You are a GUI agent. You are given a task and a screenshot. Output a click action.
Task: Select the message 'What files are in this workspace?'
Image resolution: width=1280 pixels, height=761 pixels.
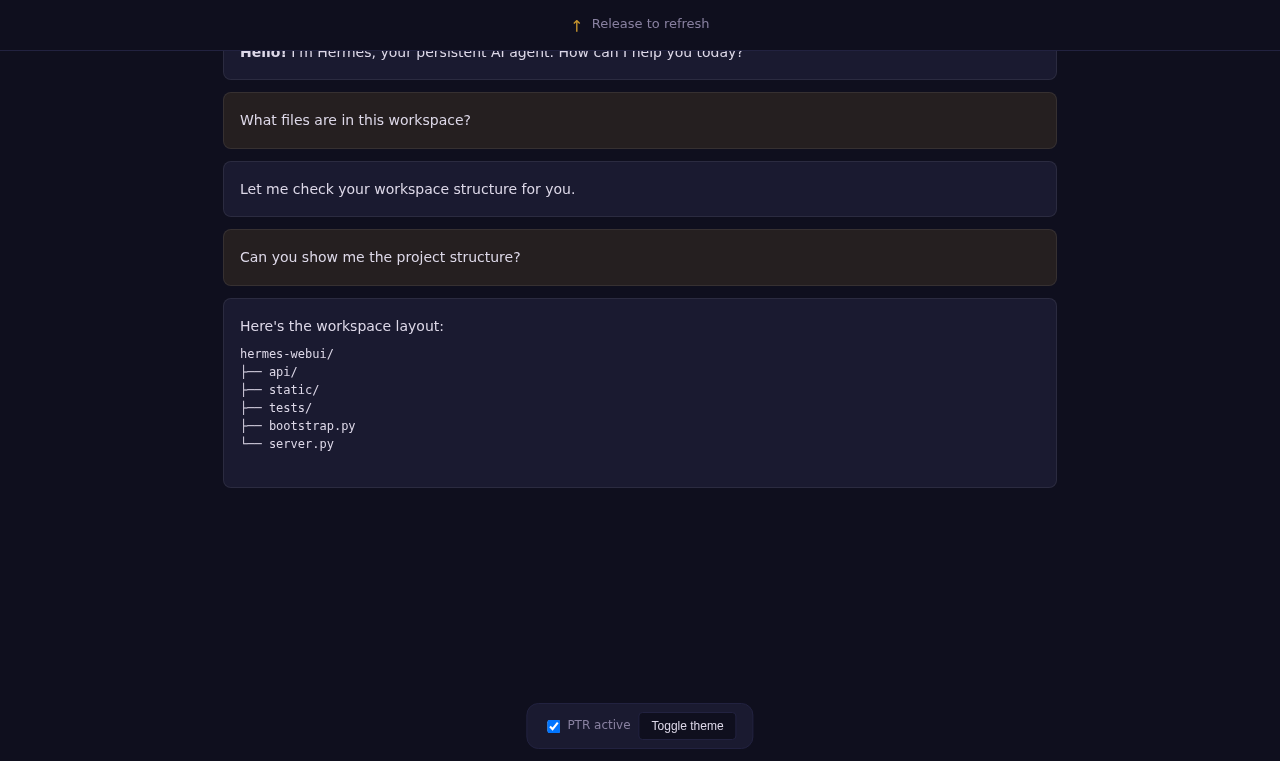[640, 120]
